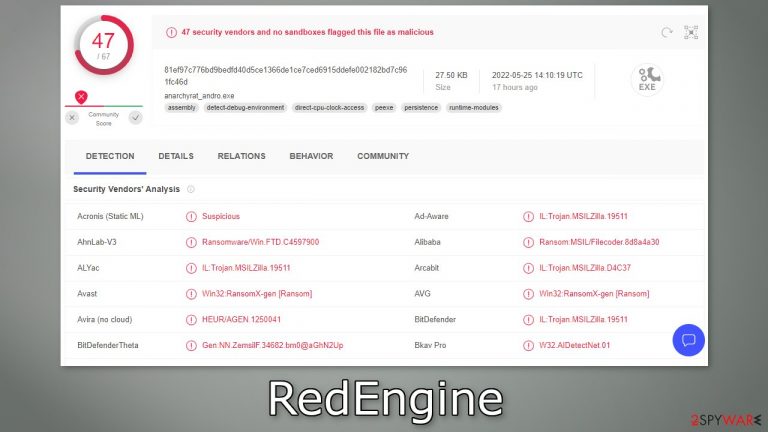
Task: Click the reanalyze refresh icon
Action: (x=667, y=32)
